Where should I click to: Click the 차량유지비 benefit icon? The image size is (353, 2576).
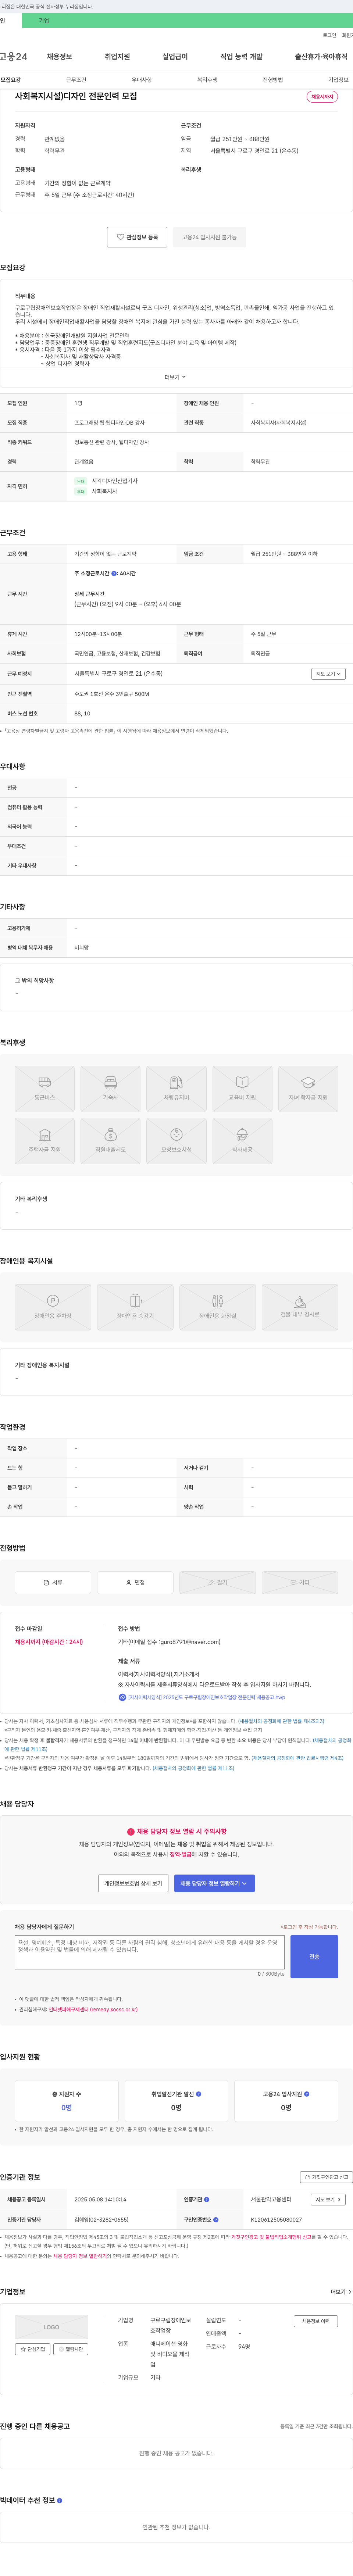pyautogui.click(x=176, y=1089)
